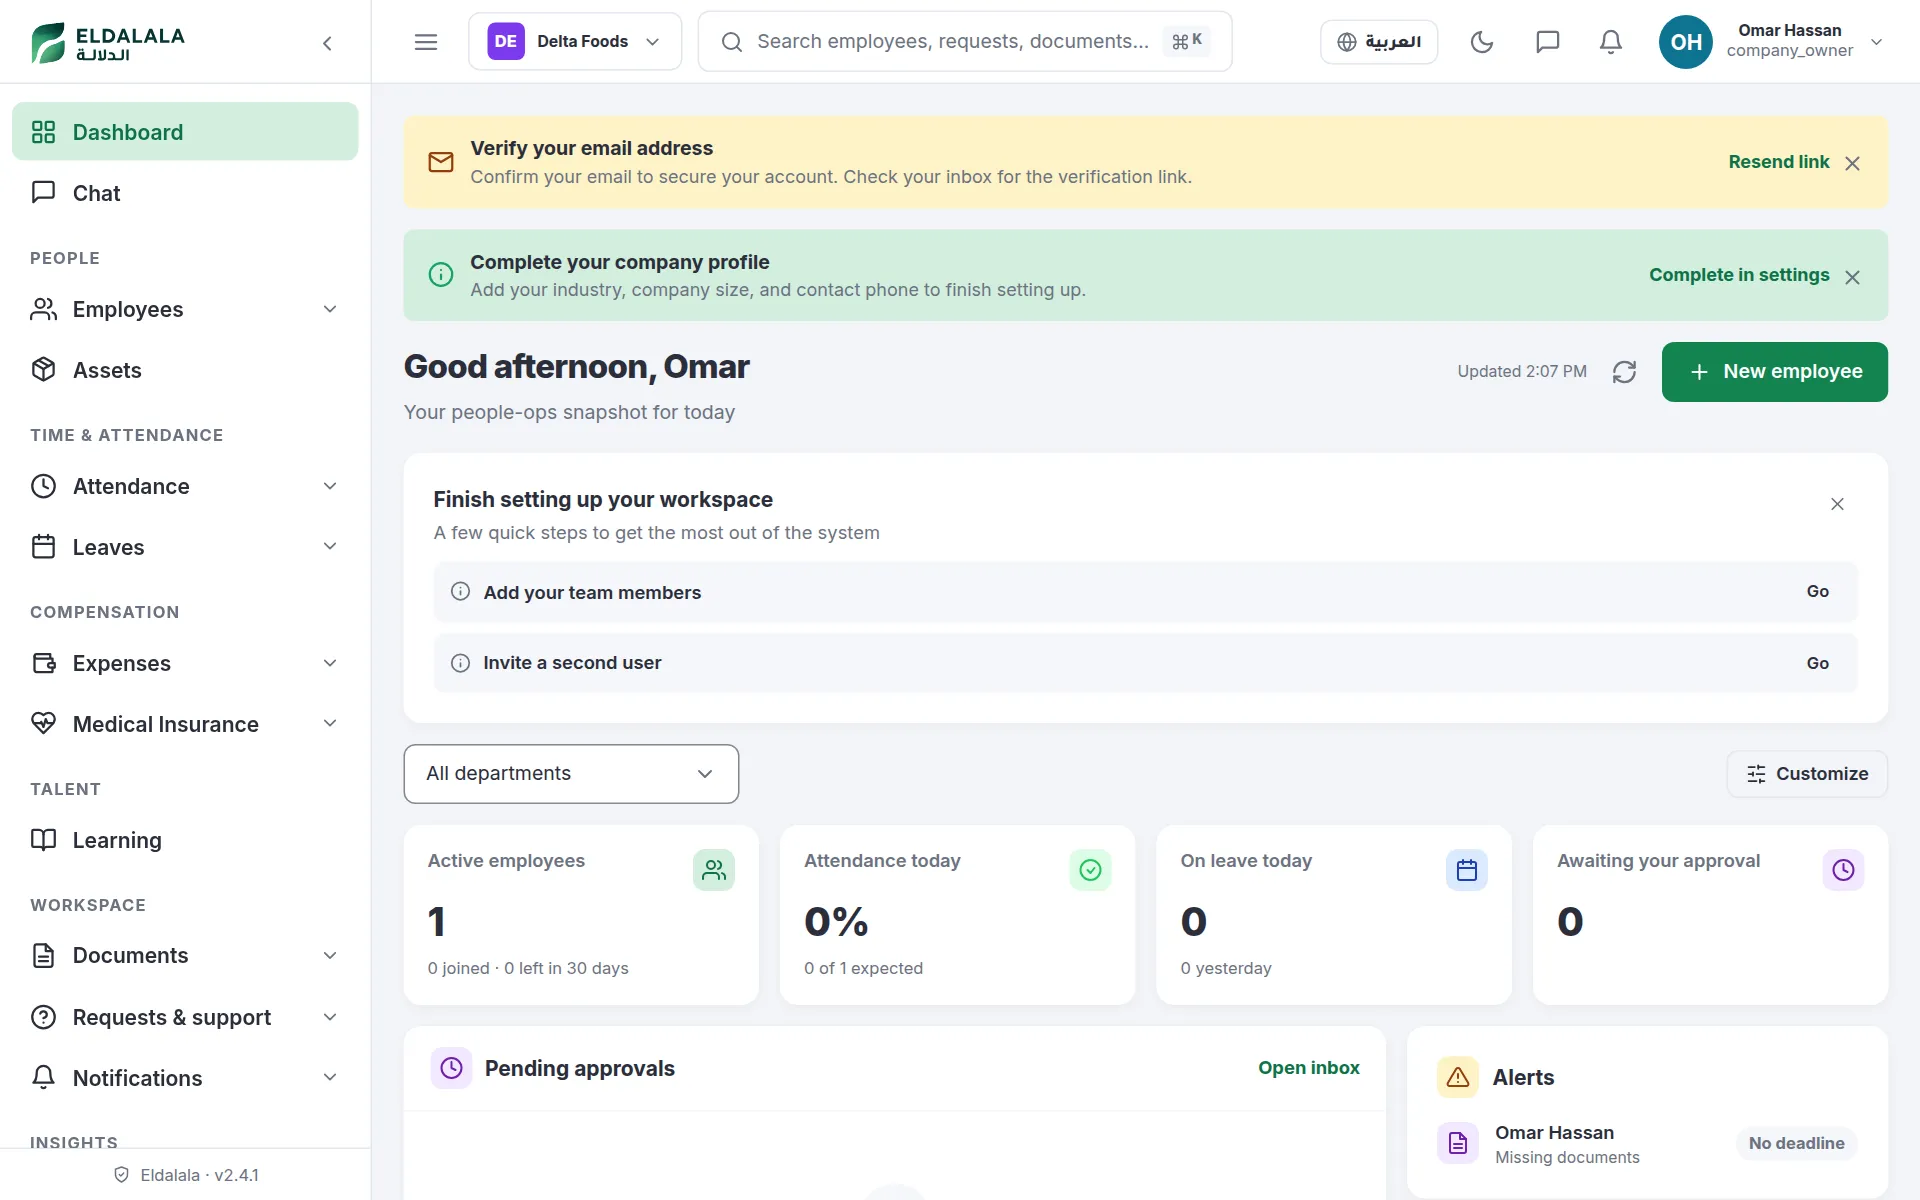Click the Omar Hassan missing documents icon
The image size is (1920, 1200).
[x=1458, y=1143]
